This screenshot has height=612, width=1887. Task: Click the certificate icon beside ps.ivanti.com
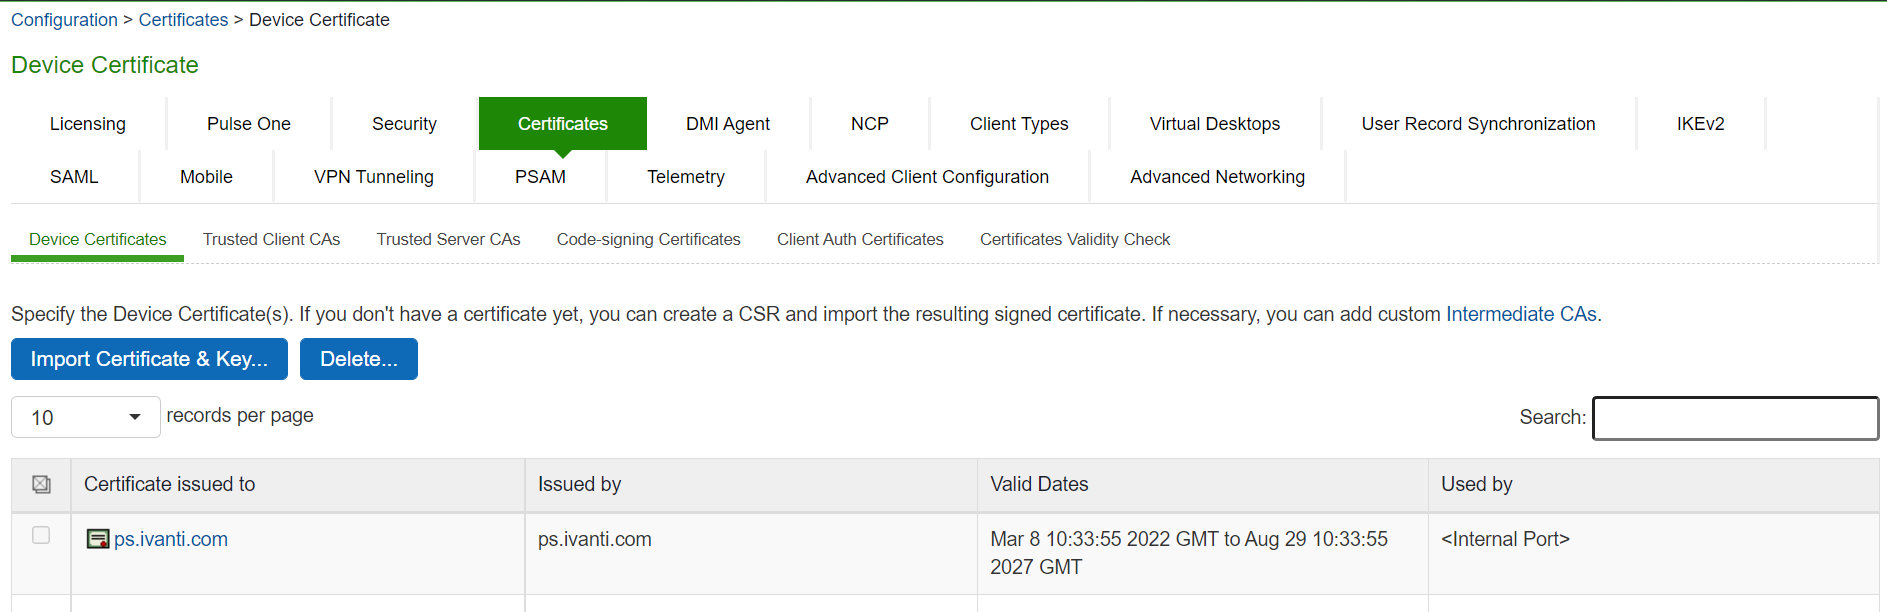tap(97, 540)
